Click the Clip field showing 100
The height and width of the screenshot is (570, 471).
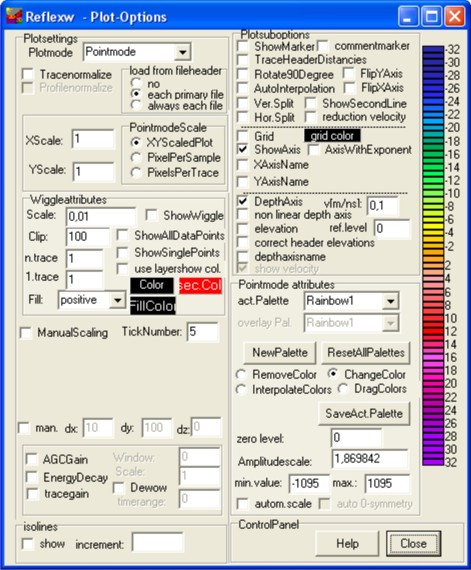[x=88, y=237]
